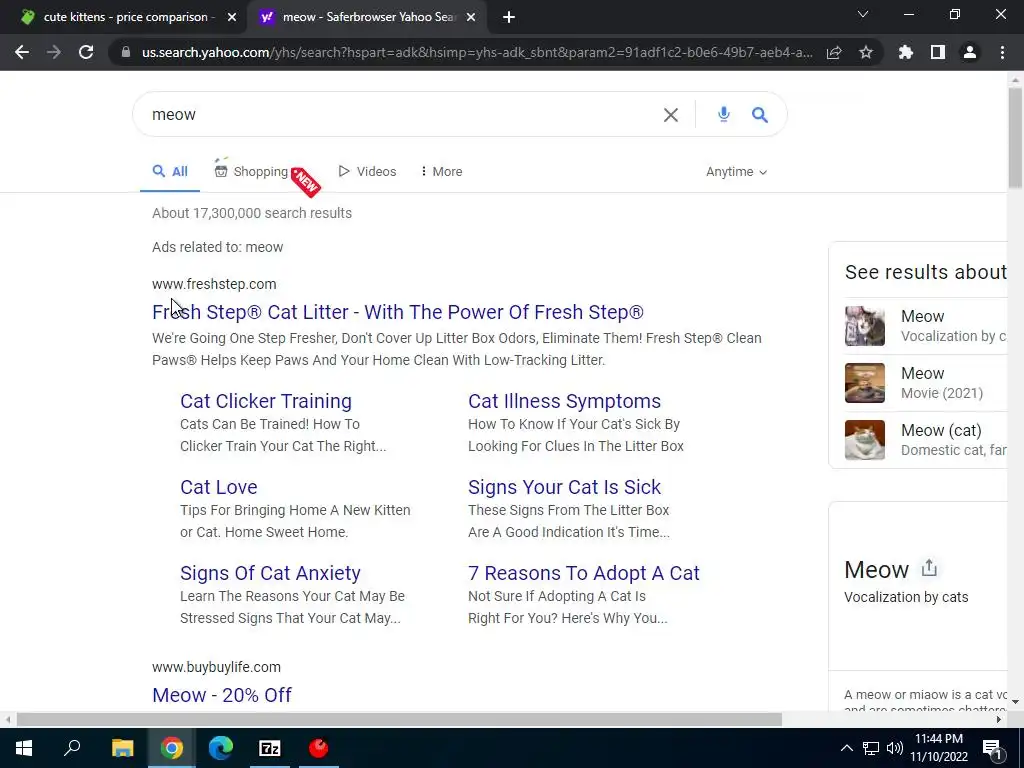Image resolution: width=1024 pixels, height=768 pixels.
Task: Bookmark this tab with star icon
Action: click(x=866, y=52)
